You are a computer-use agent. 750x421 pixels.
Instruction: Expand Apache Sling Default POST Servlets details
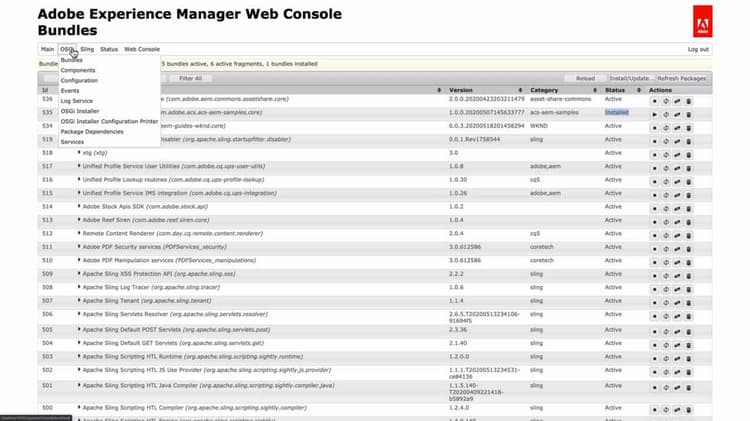[x=79, y=330]
